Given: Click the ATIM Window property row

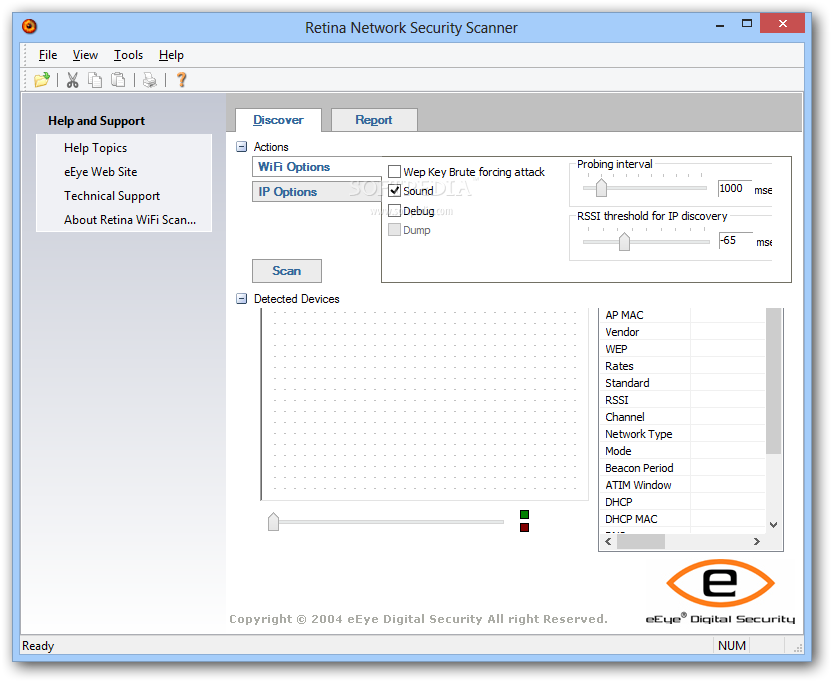Looking at the screenshot, I should point(682,485).
